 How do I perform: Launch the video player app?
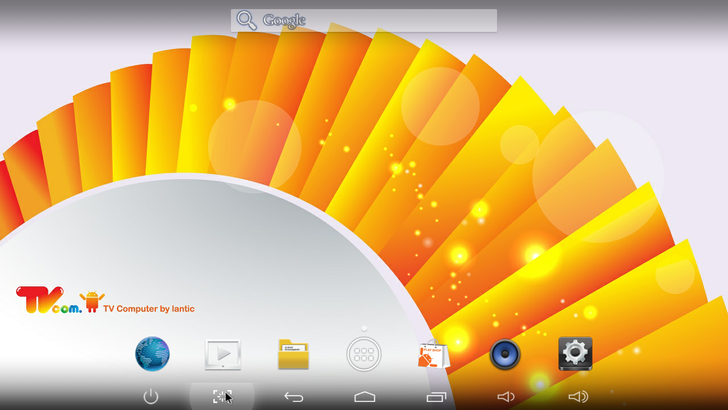click(223, 354)
